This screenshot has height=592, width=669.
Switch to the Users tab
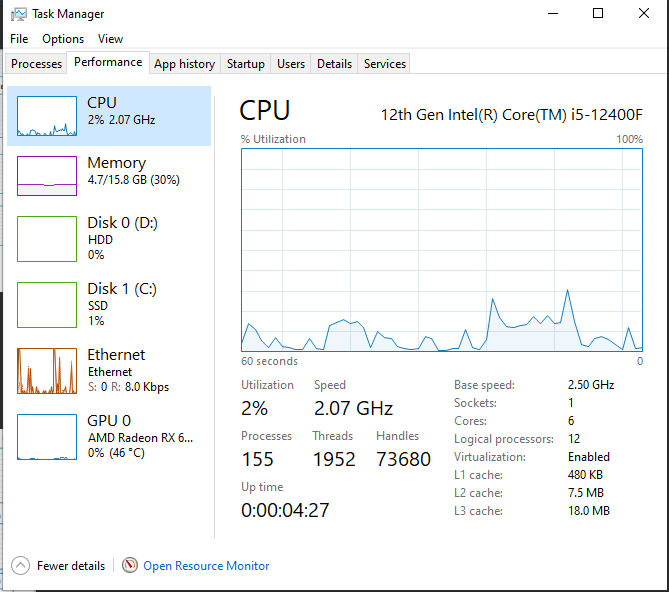coord(291,64)
